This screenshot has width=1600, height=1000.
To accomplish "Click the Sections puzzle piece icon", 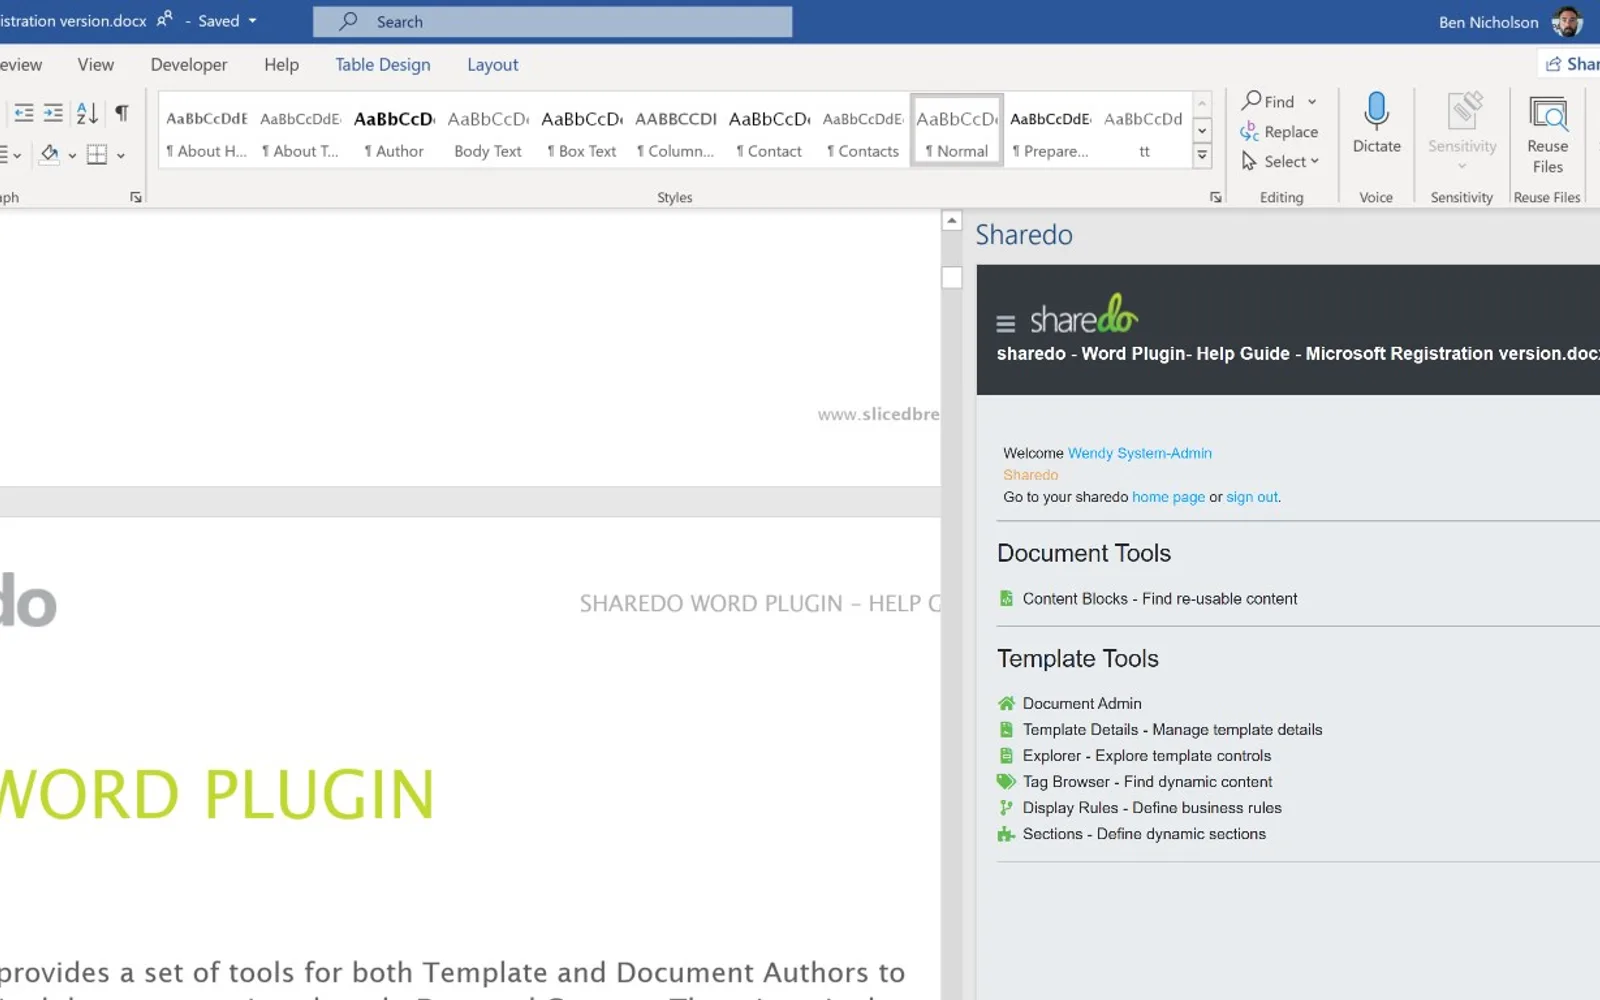I will pos(1006,833).
